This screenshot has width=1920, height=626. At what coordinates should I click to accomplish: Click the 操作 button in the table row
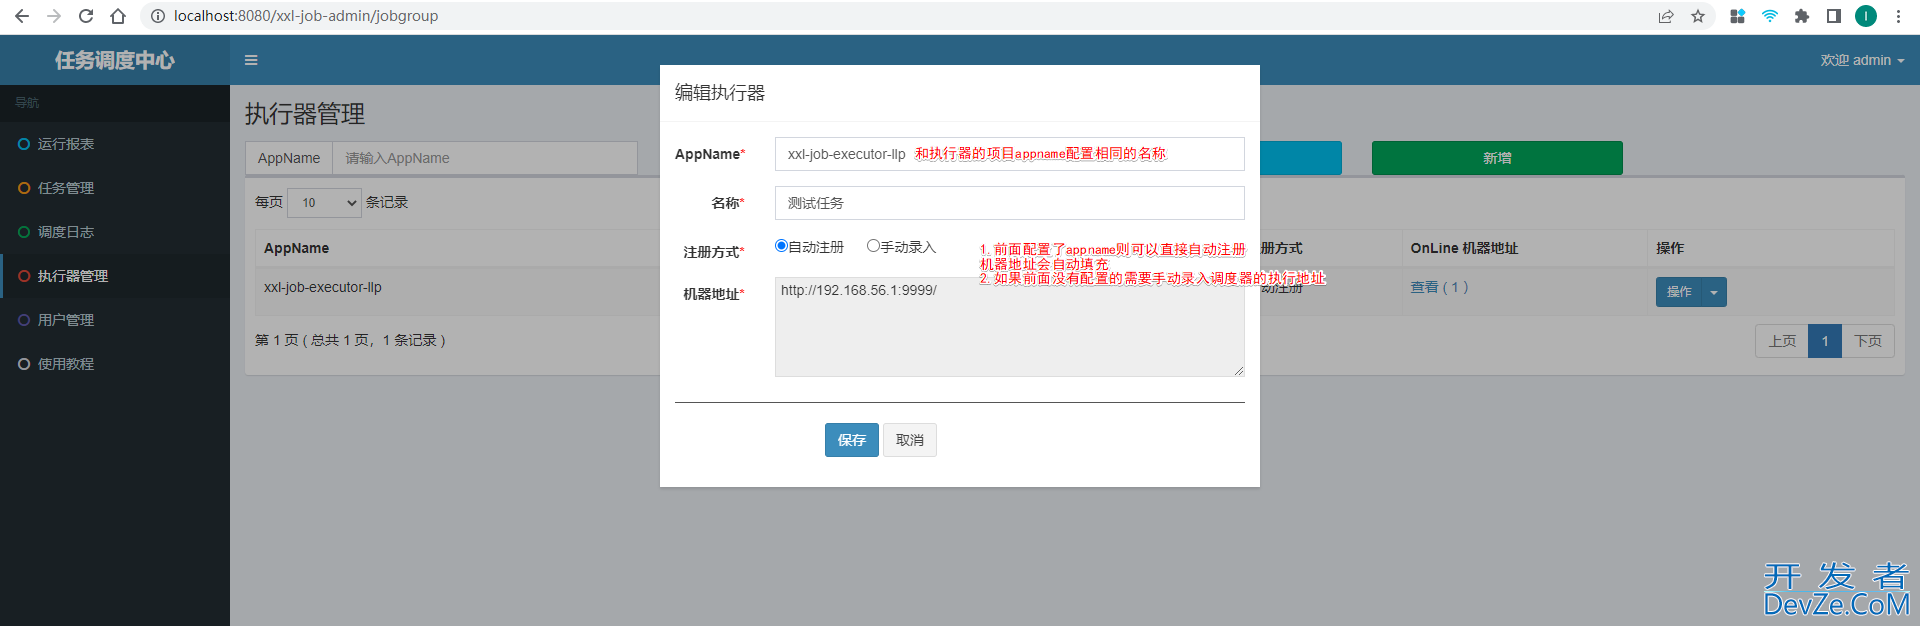(x=1679, y=292)
